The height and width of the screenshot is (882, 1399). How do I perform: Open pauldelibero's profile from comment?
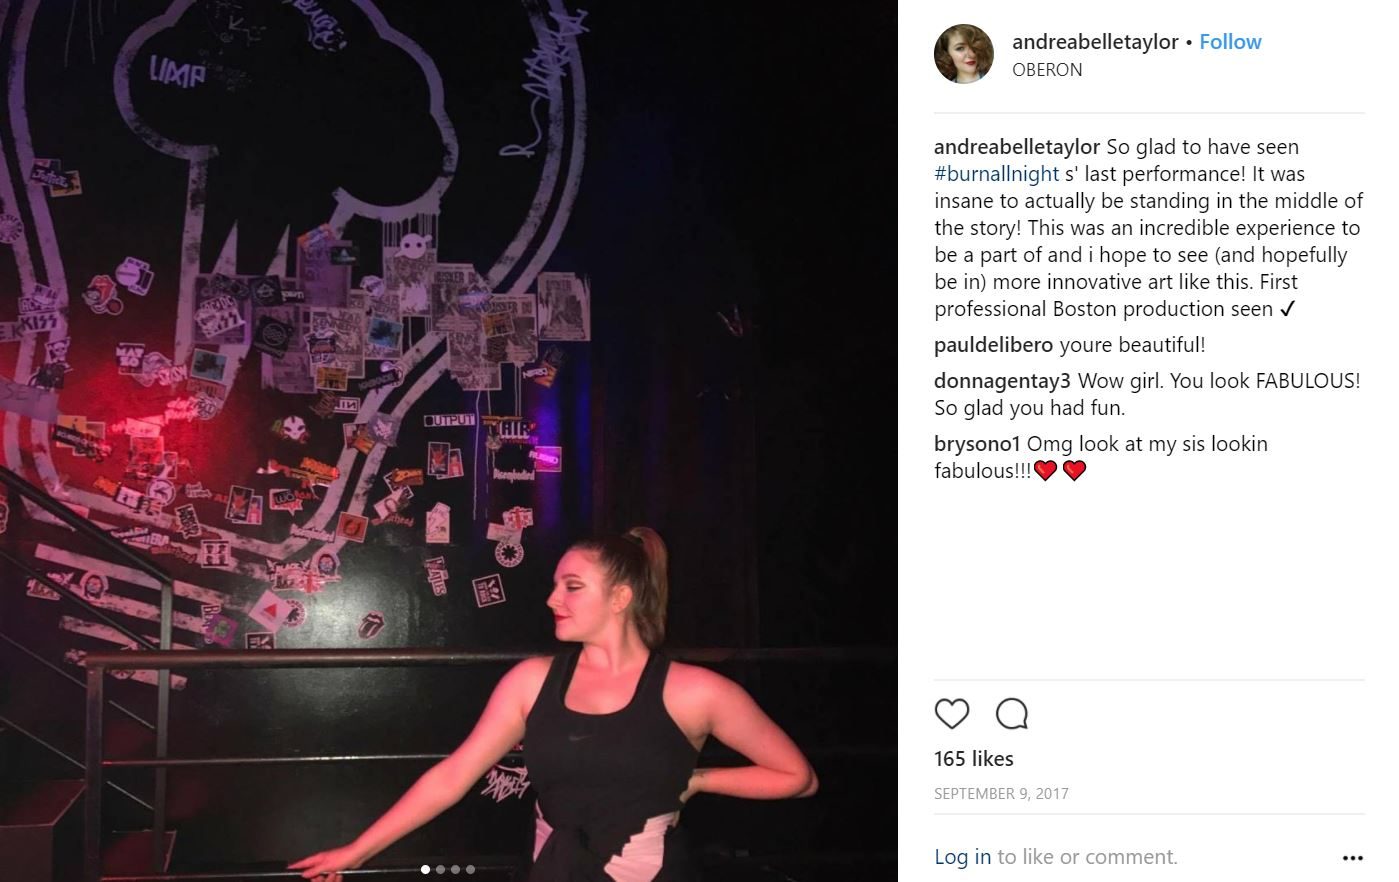[993, 345]
